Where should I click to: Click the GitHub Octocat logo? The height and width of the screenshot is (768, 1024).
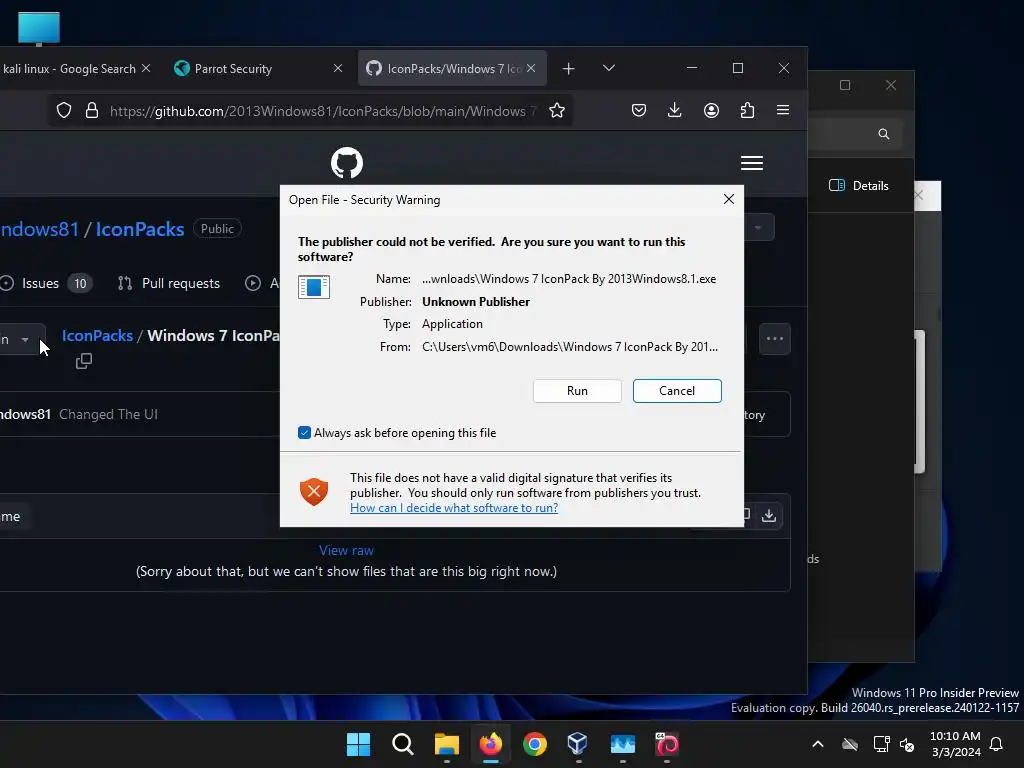[347, 163]
